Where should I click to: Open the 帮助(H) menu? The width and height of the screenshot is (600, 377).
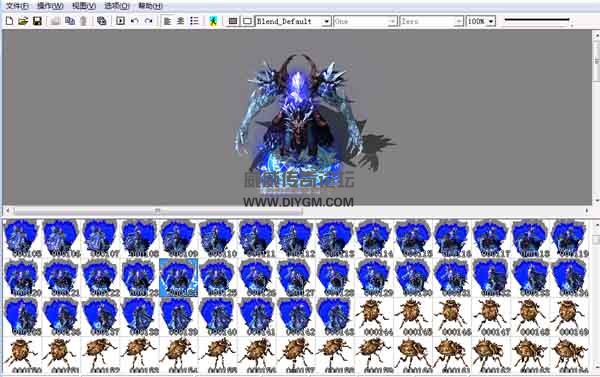click(150, 6)
